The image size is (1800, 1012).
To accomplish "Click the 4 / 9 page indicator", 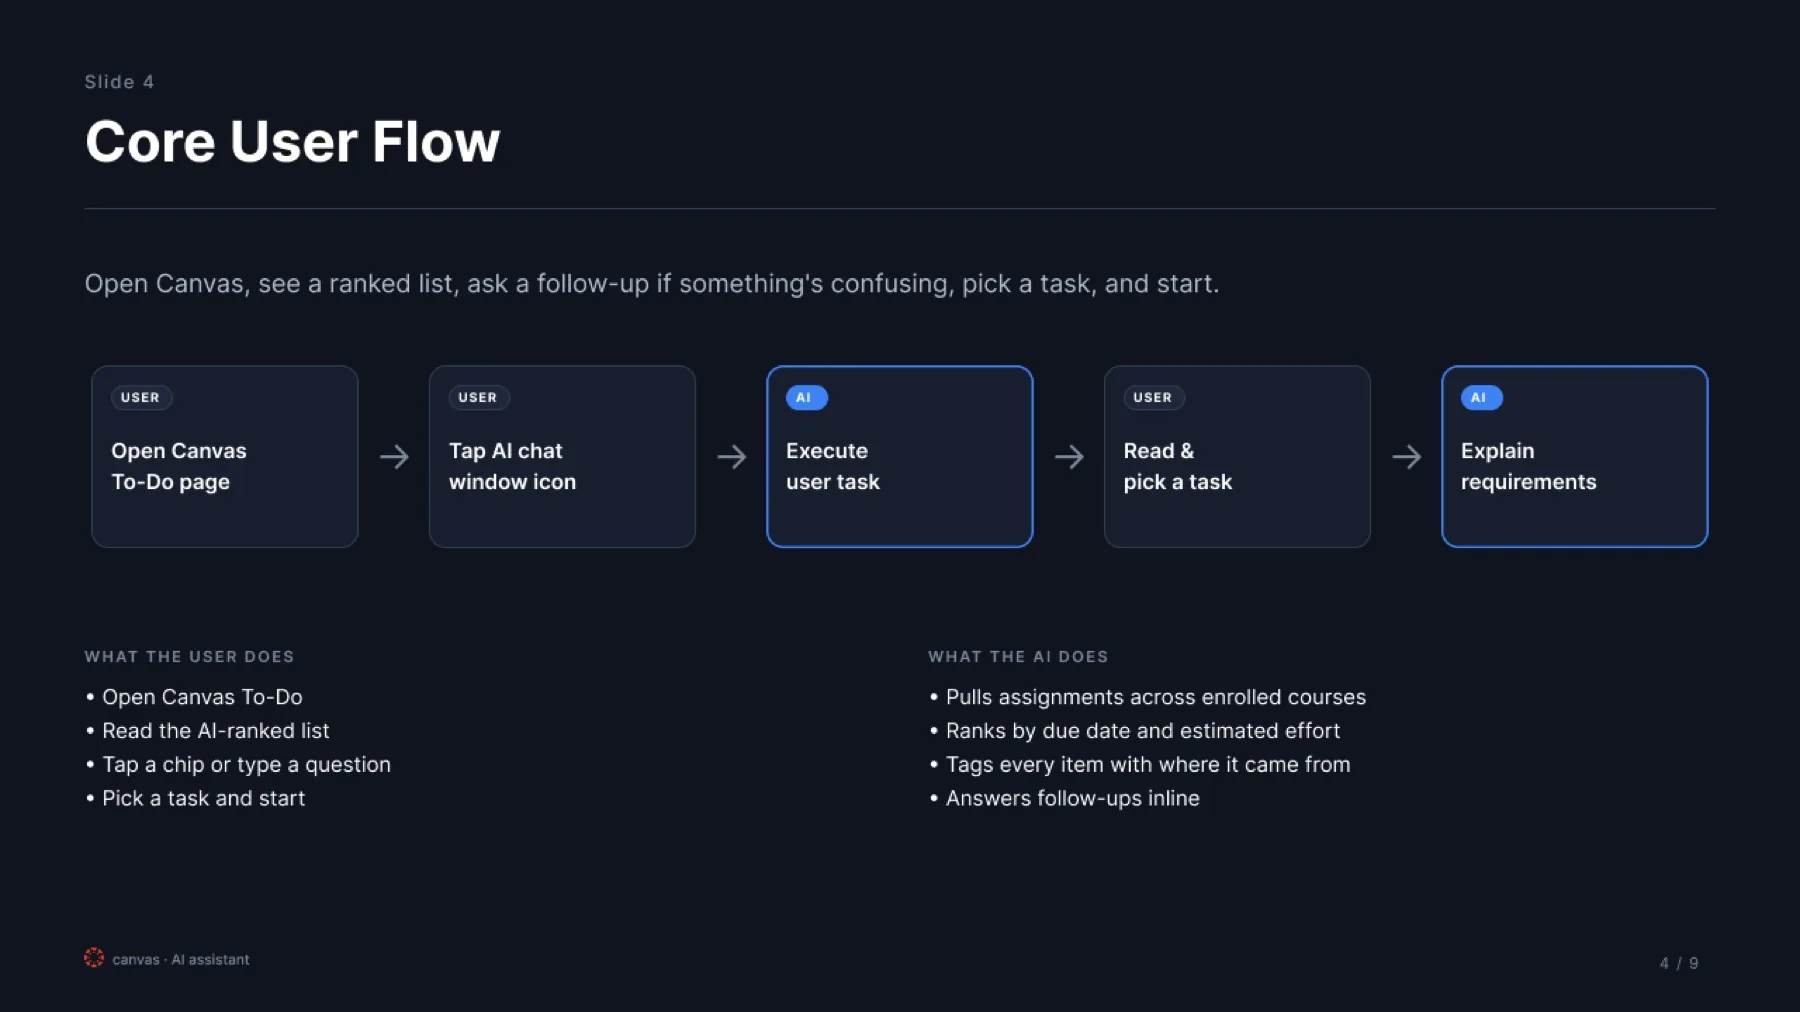I will point(1679,963).
